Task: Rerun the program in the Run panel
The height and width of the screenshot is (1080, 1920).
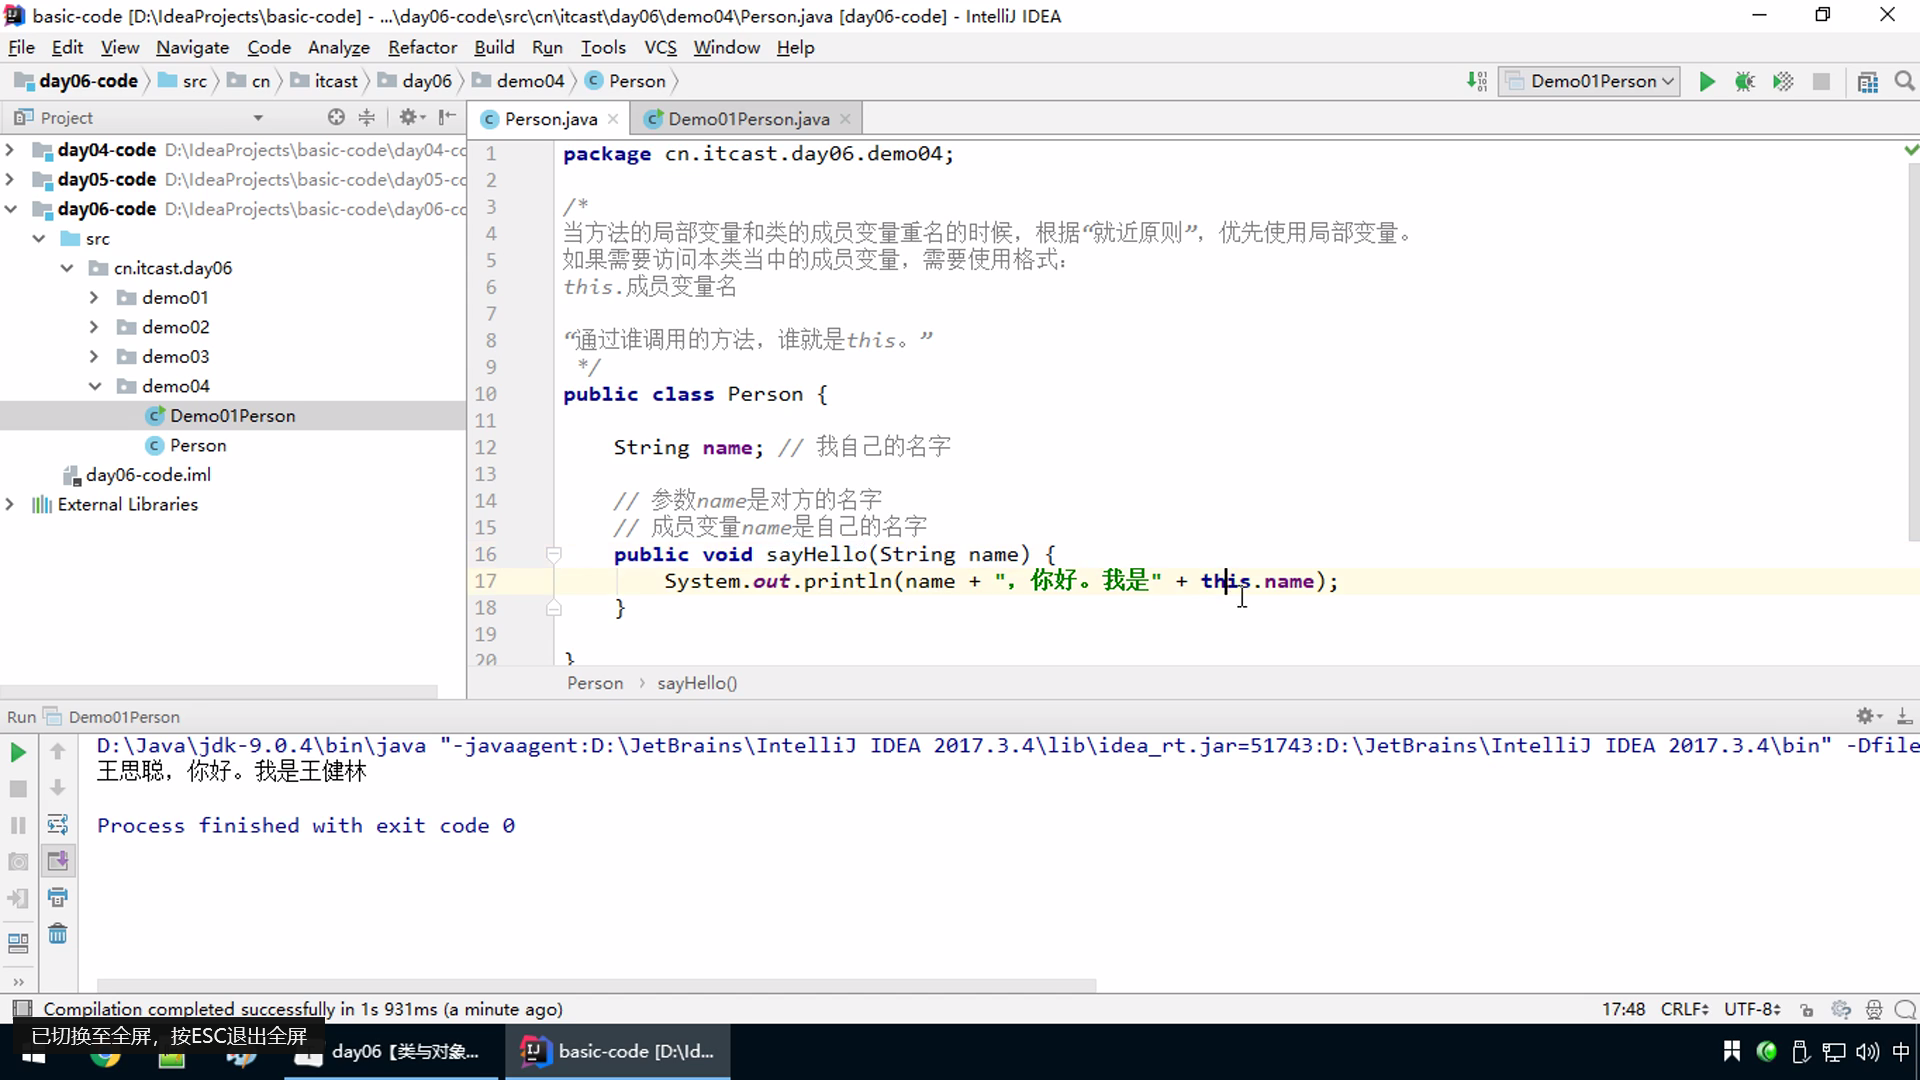Action: pyautogui.click(x=18, y=752)
